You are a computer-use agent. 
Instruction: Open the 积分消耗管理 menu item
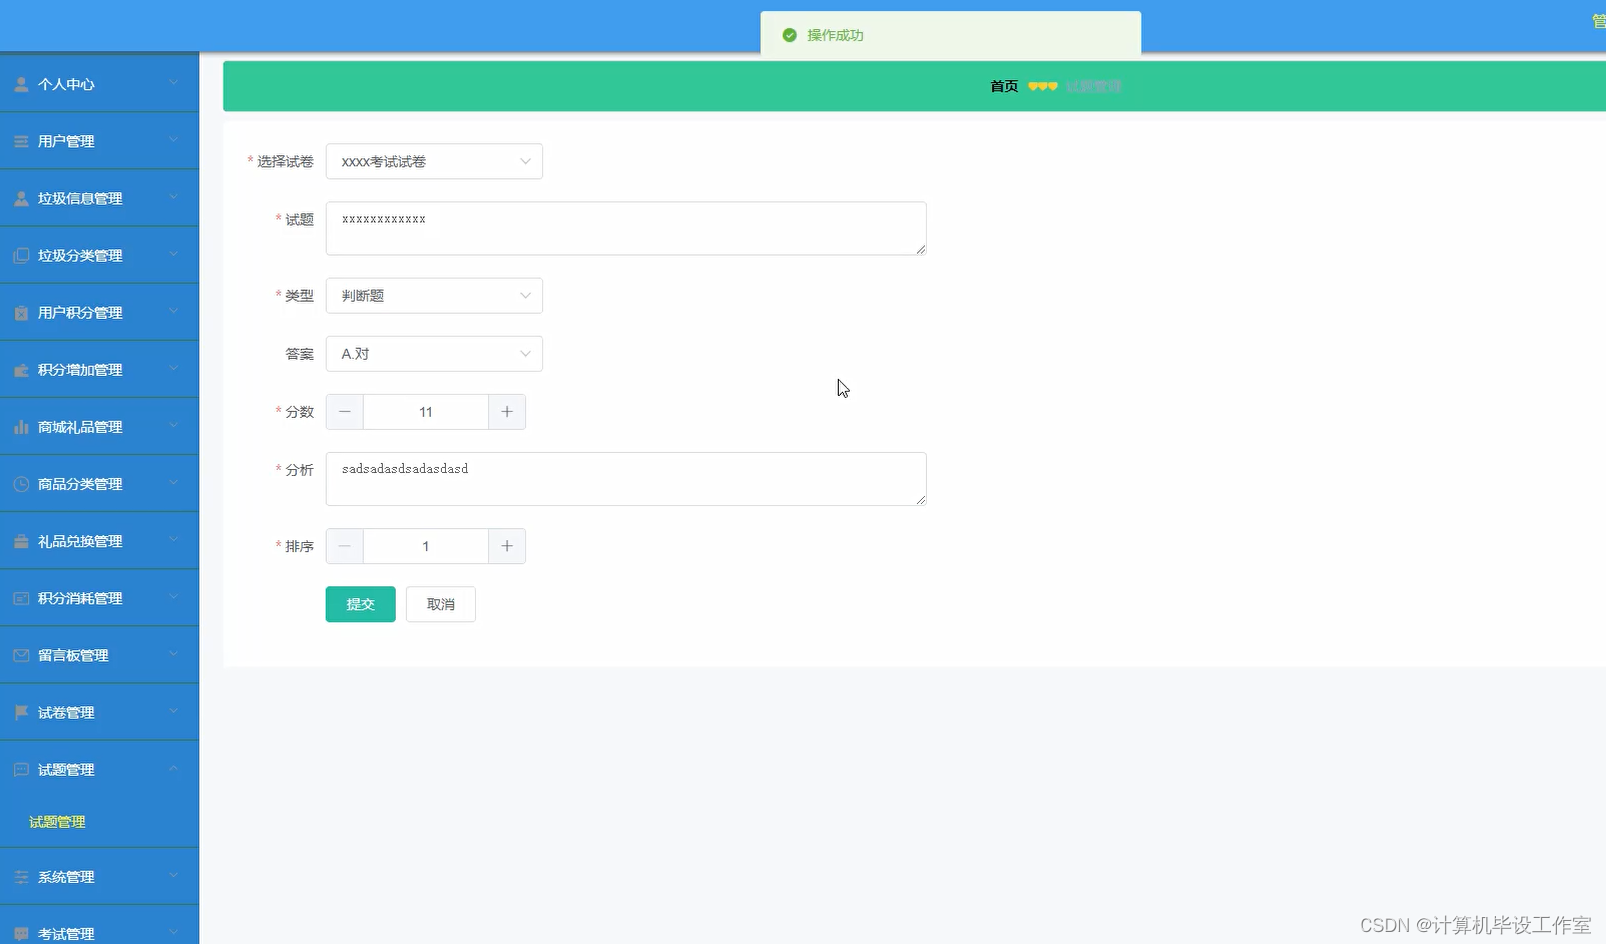coord(99,597)
